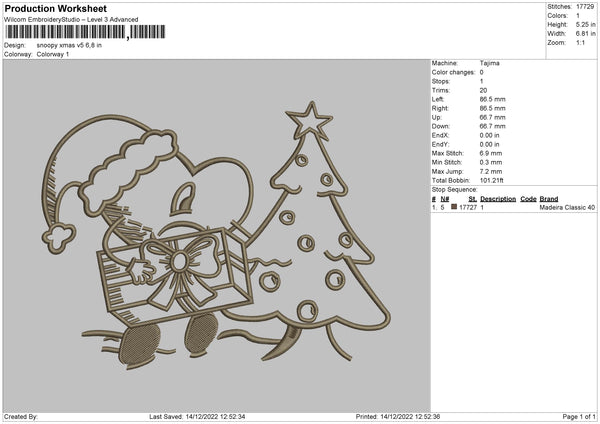Viewport: 600px width, 424px height.
Task: Click the Left value 86.5 mm
Action: [492, 99]
